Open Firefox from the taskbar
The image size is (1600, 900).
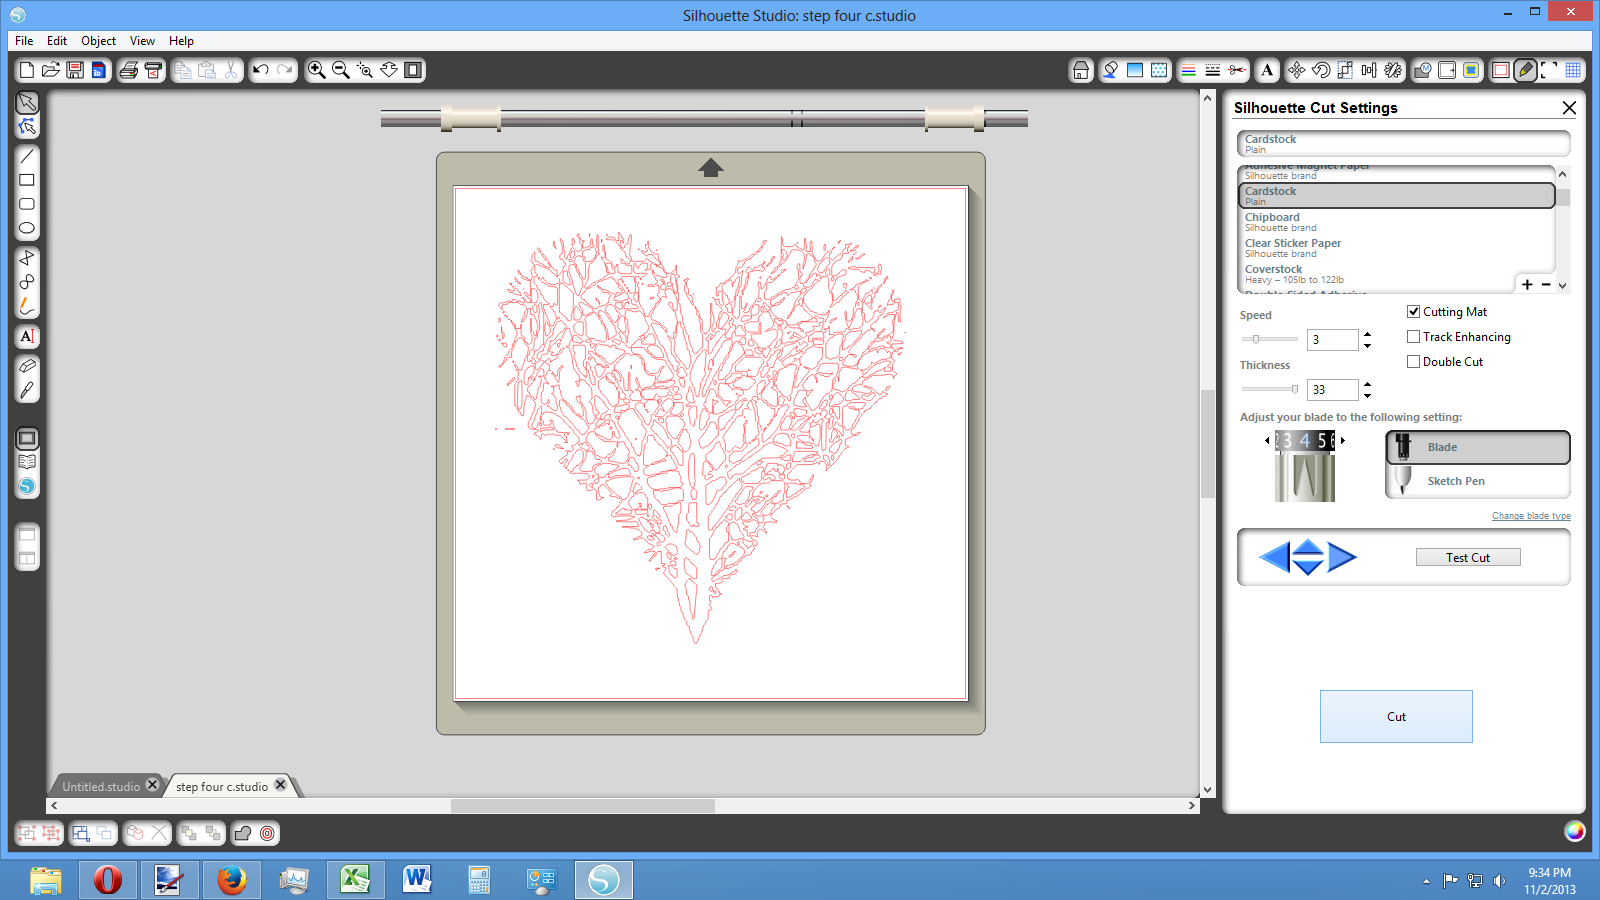(232, 880)
